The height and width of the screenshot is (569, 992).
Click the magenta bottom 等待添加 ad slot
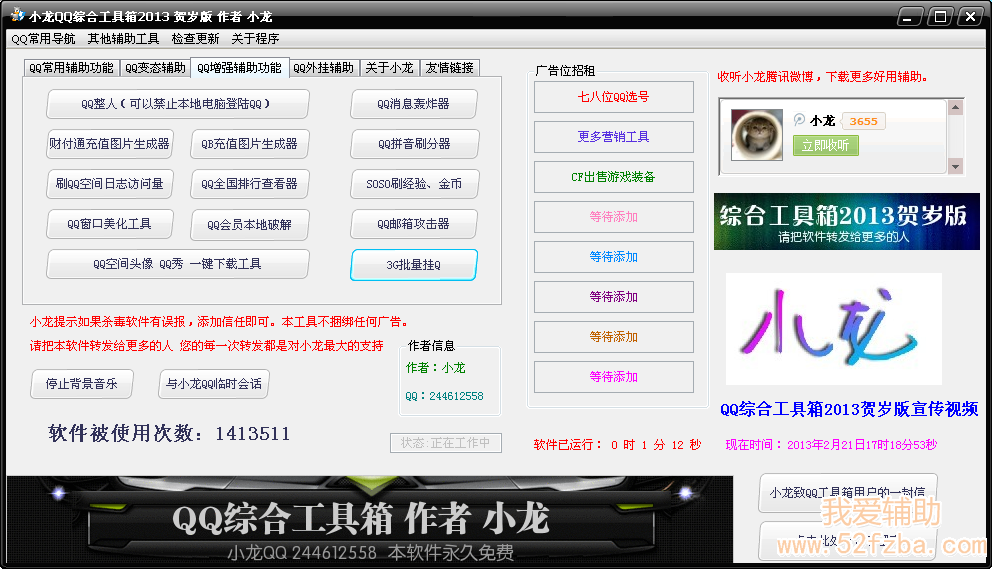coord(614,377)
